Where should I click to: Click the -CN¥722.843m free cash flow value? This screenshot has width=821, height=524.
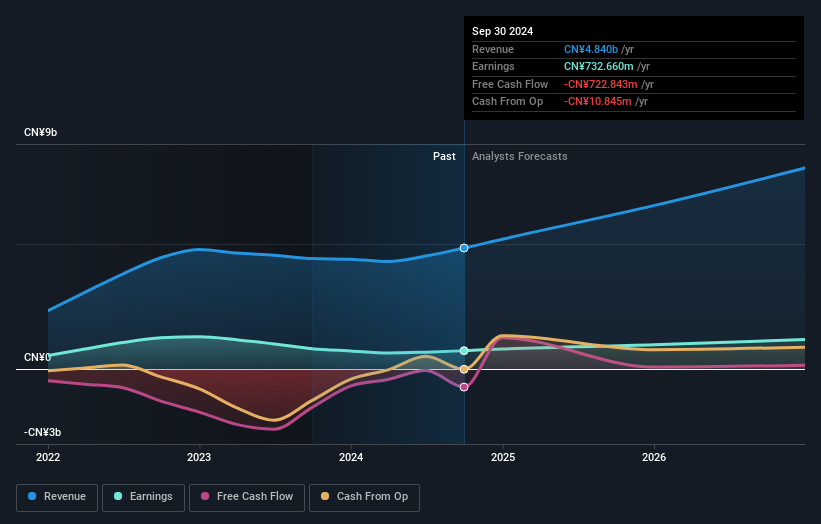click(x=601, y=84)
